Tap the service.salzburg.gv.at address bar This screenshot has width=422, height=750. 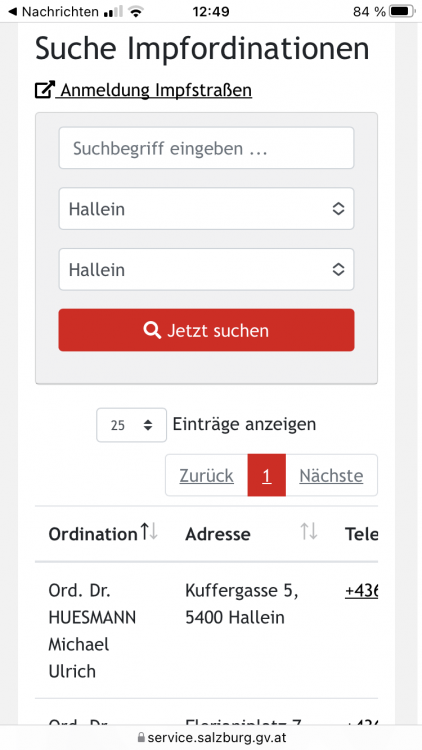[211, 738]
